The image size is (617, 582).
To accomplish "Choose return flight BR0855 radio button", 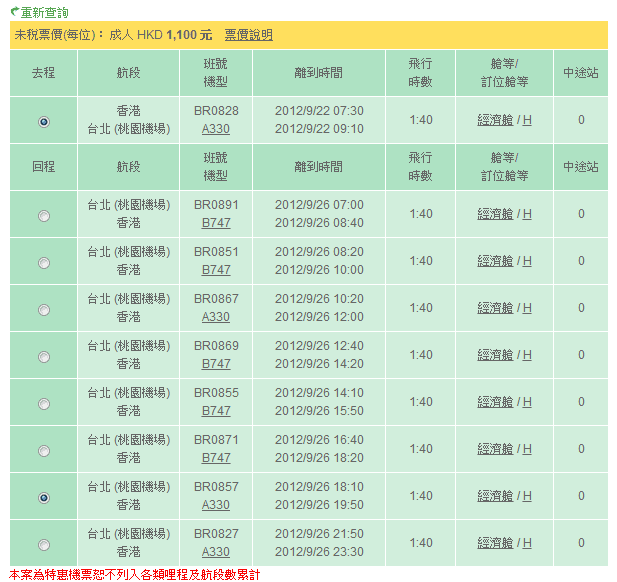I will coord(43,404).
